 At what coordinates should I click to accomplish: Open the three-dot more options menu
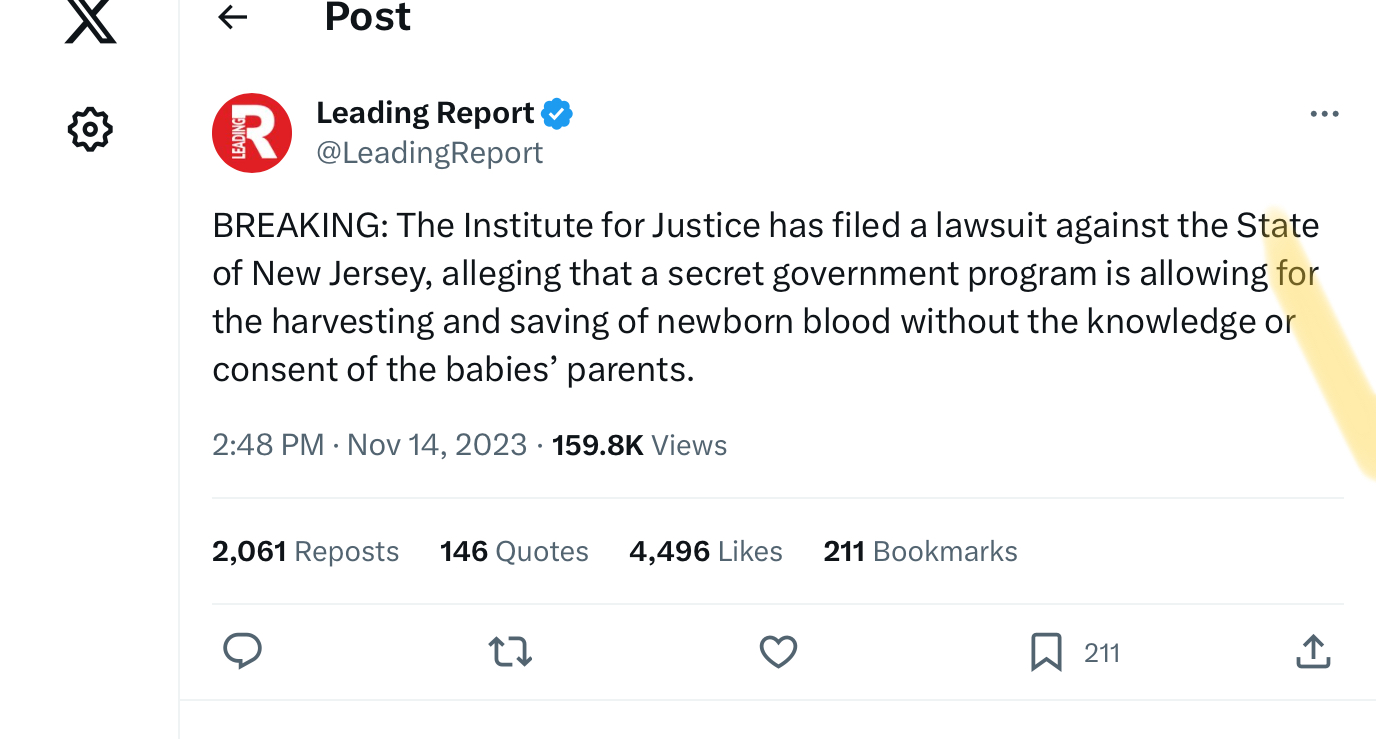click(1324, 114)
